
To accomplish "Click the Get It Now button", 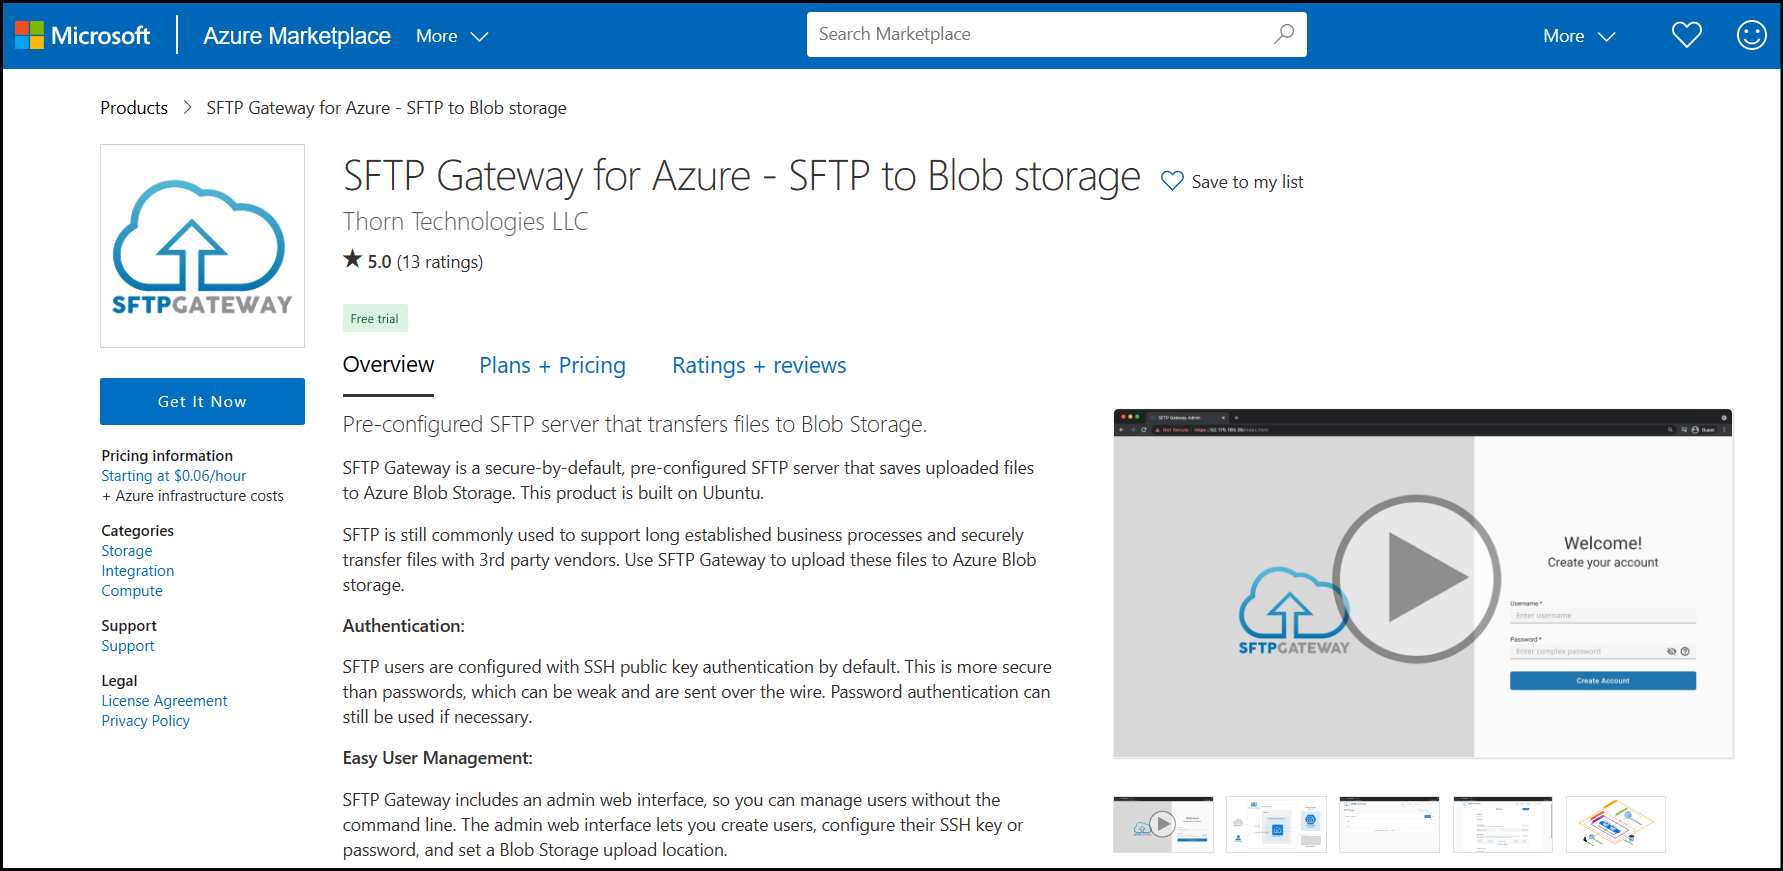I will click(202, 401).
